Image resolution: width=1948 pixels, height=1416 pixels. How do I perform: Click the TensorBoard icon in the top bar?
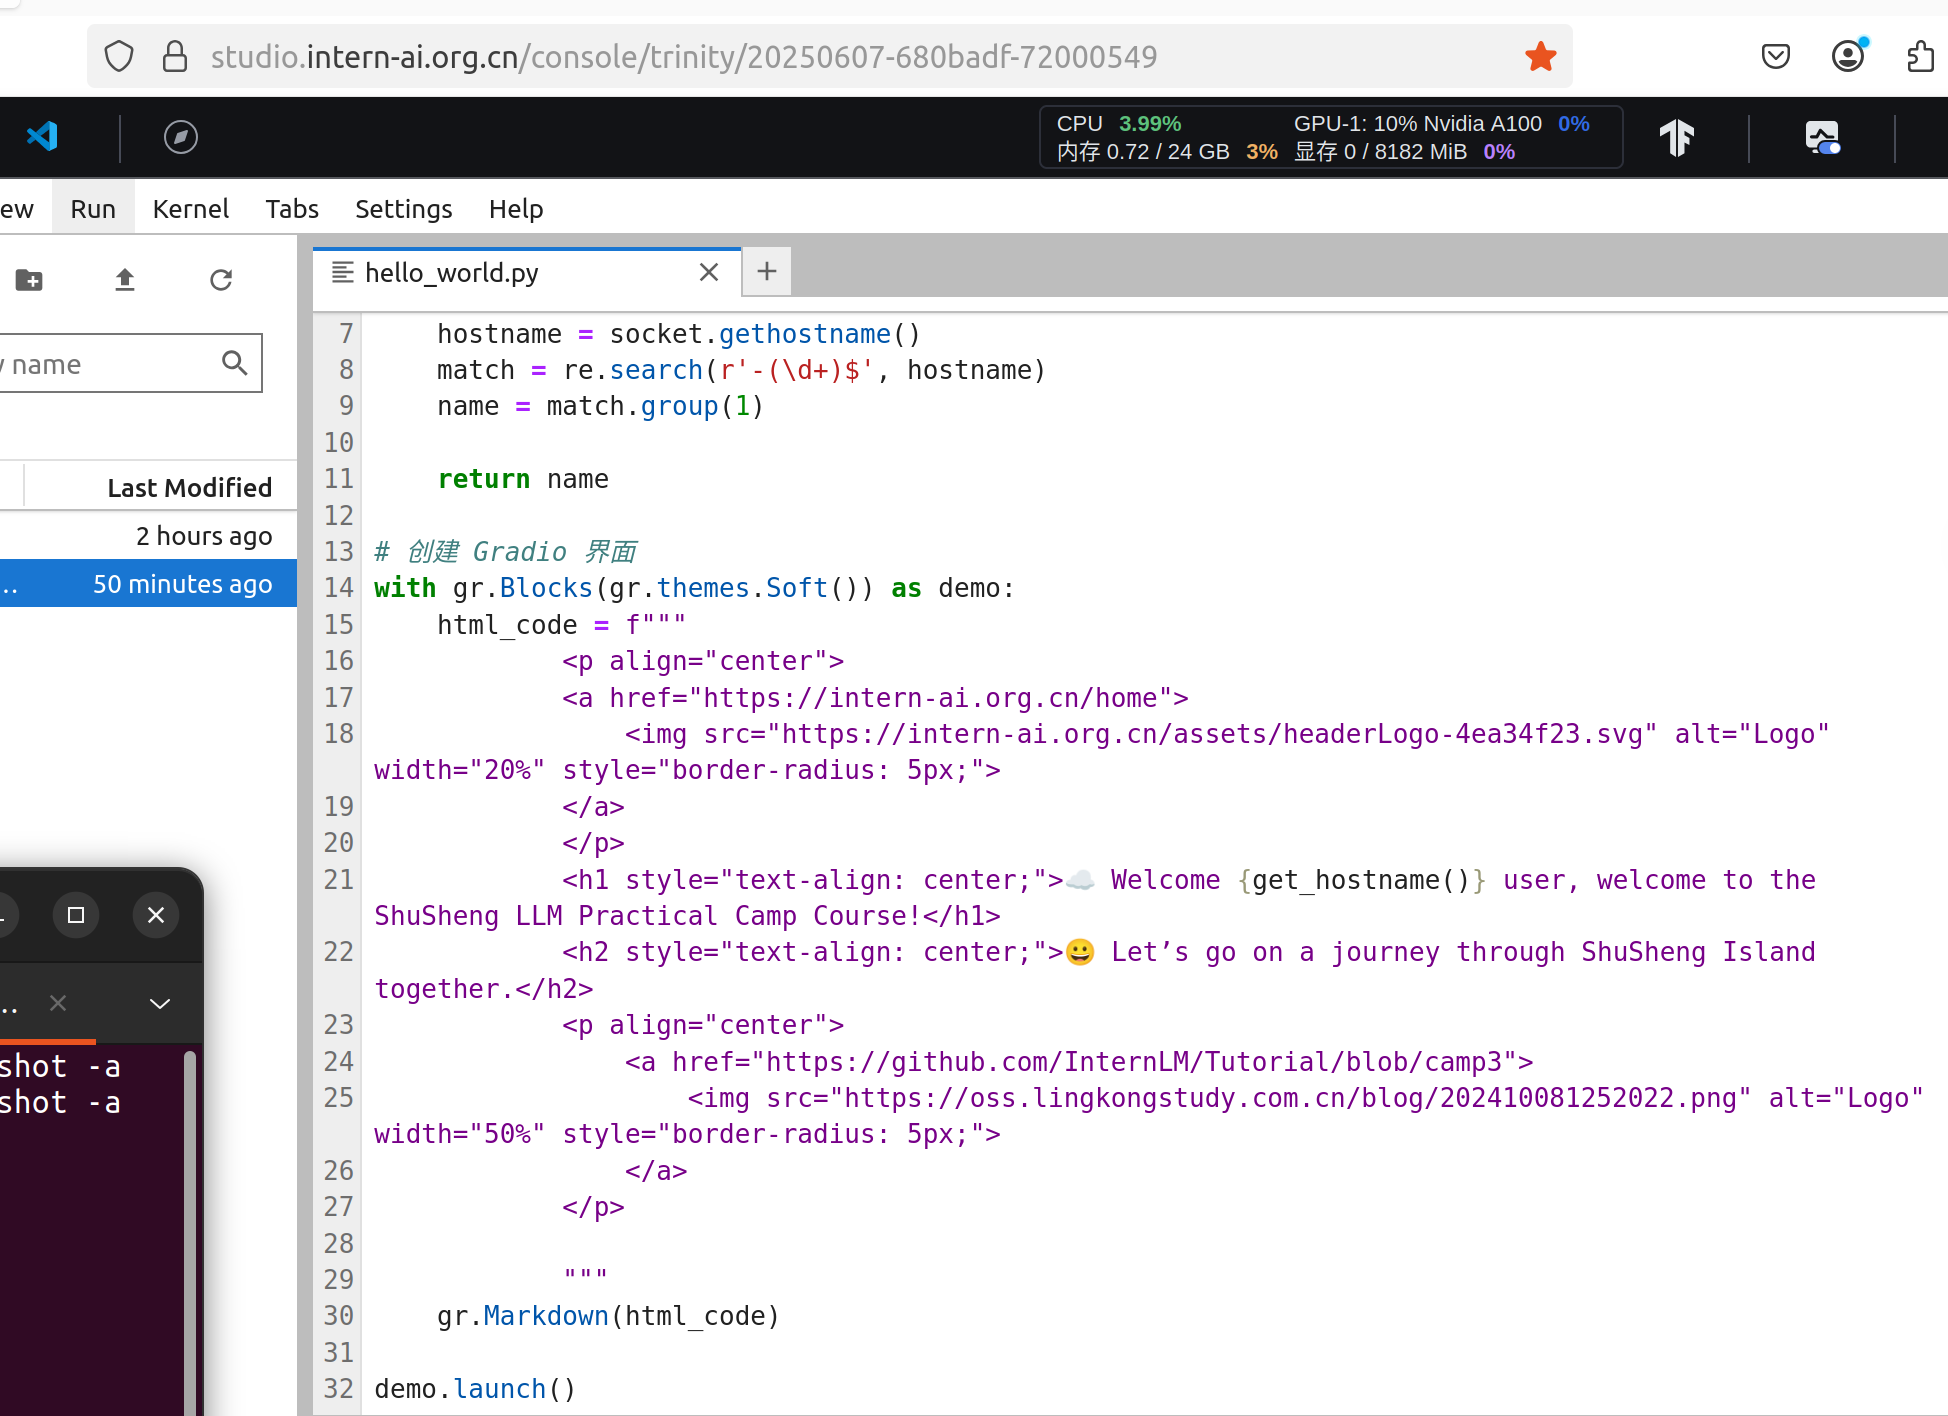pos(1677,137)
